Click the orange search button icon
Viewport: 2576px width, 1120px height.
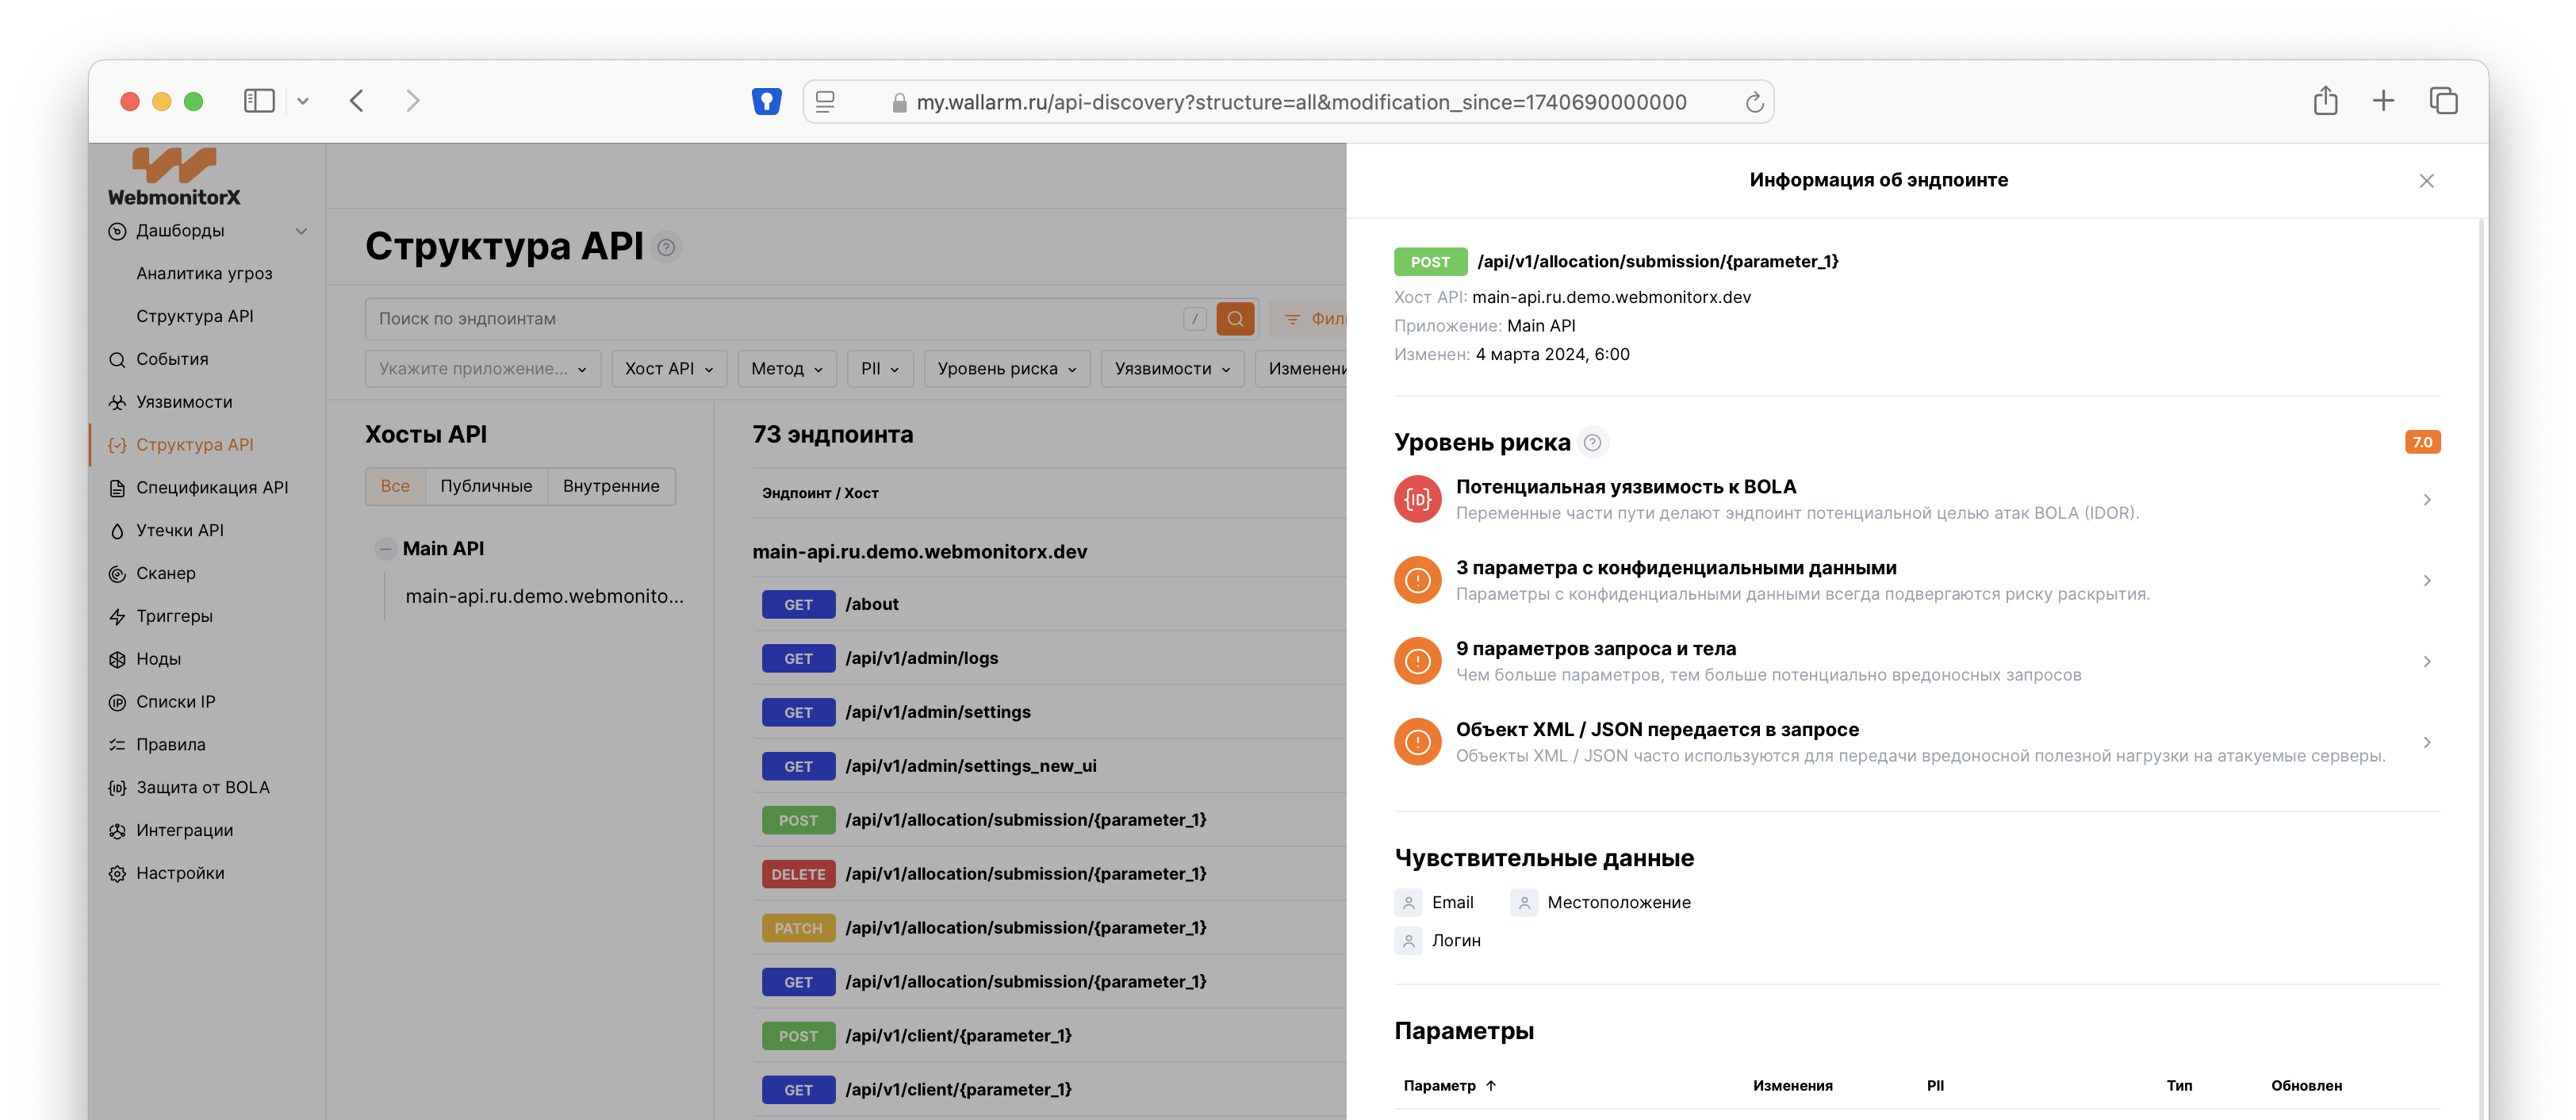1235,318
